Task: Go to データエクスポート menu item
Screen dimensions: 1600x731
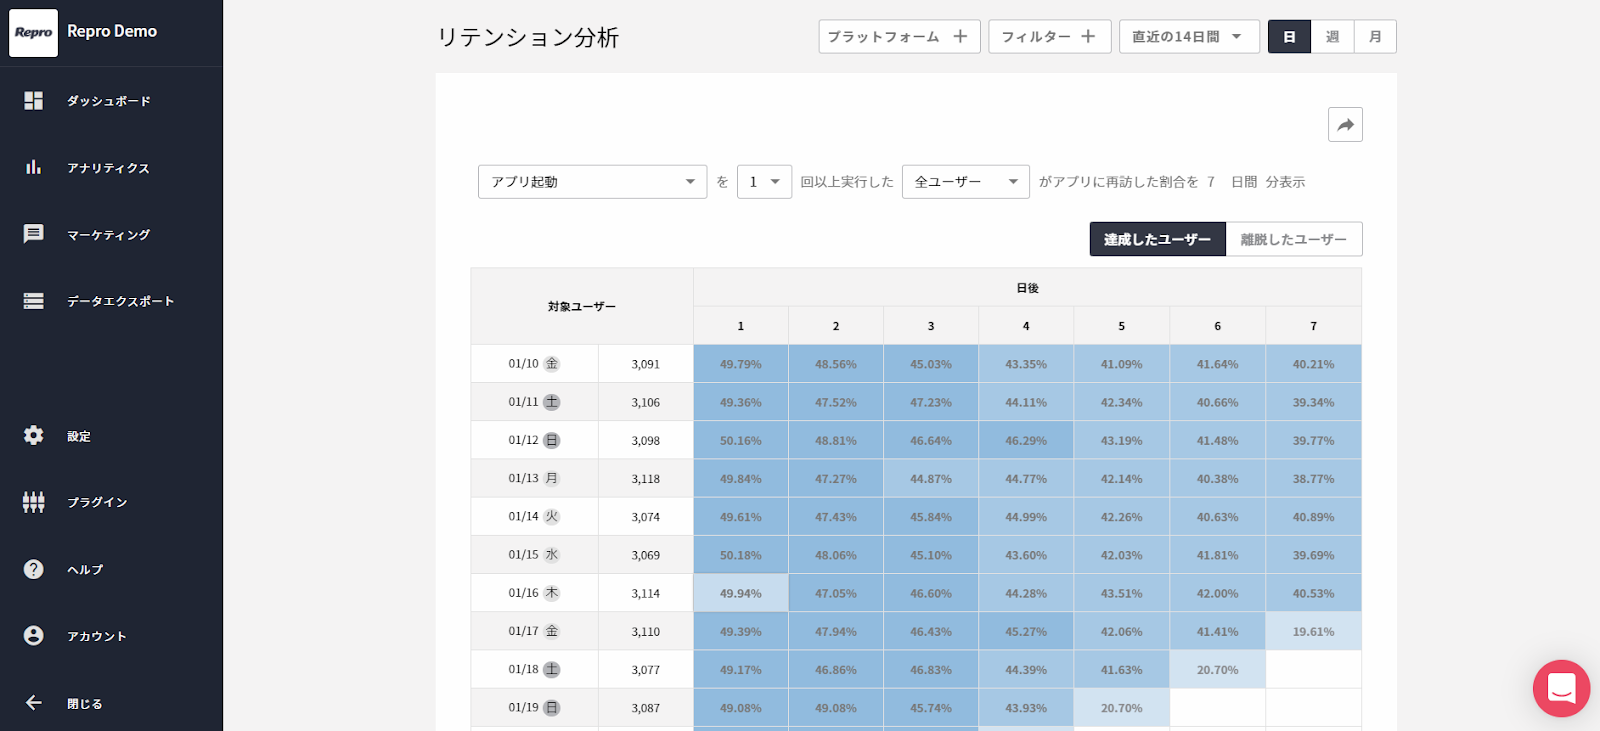Action: coord(120,301)
